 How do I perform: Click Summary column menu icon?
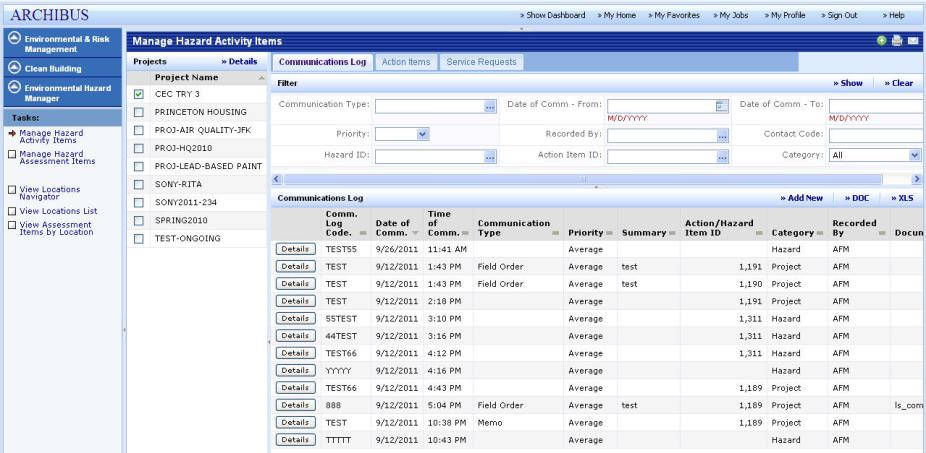[x=673, y=234]
